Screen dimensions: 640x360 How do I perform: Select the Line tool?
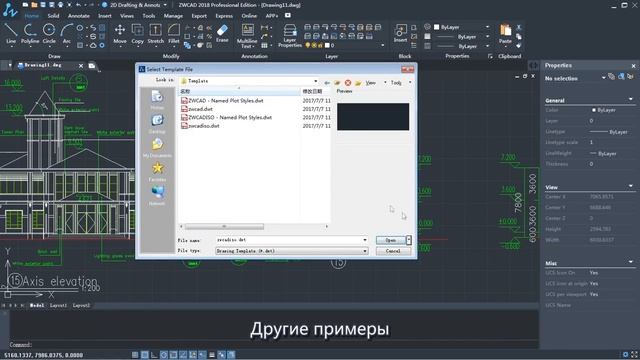11,33
